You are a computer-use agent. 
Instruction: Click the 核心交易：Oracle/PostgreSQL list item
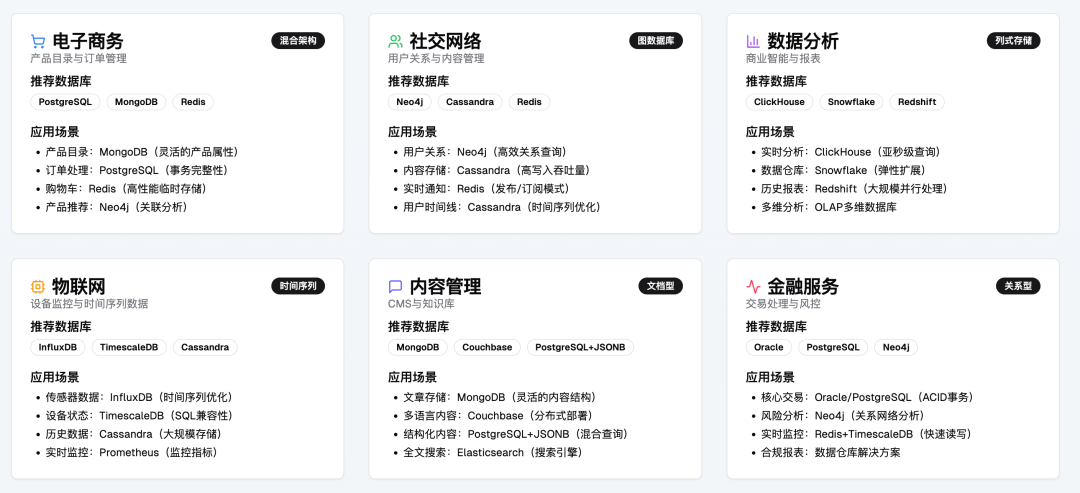868,397
